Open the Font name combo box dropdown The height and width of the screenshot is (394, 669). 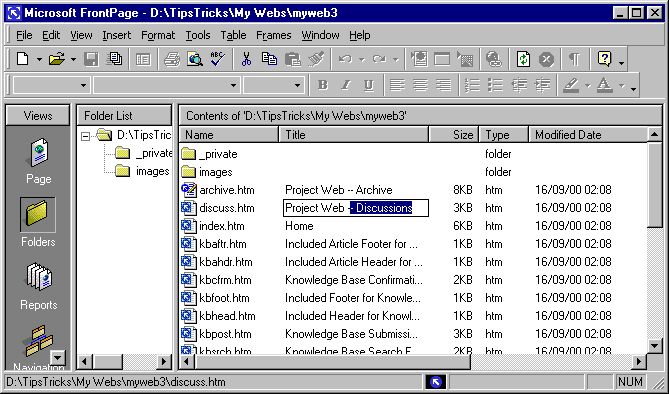click(233, 85)
